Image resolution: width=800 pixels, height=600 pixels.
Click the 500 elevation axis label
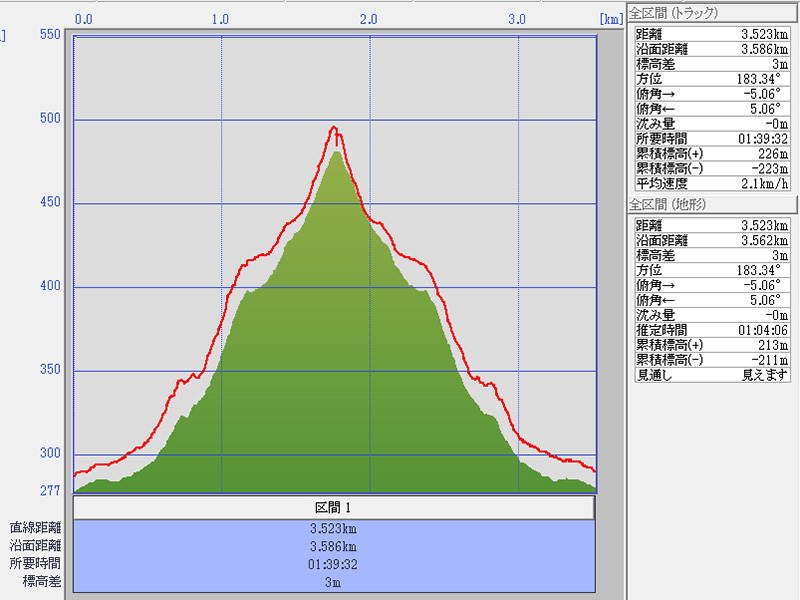49,119
